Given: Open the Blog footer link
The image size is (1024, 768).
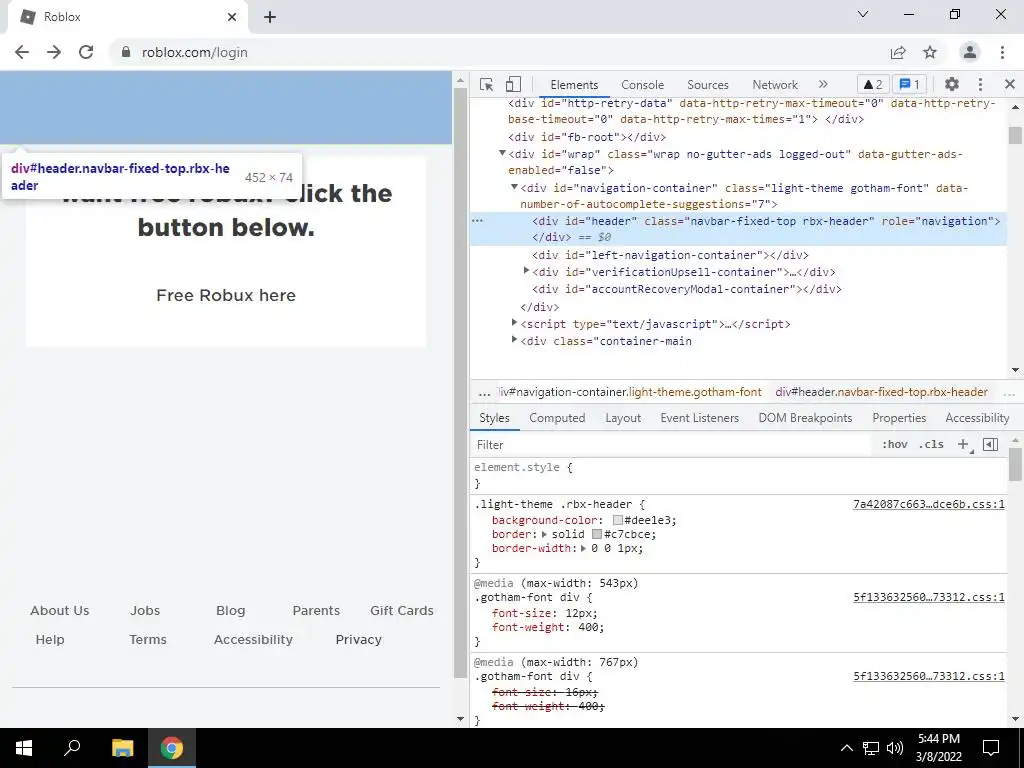Looking at the screenshot, I should (231, 611).
